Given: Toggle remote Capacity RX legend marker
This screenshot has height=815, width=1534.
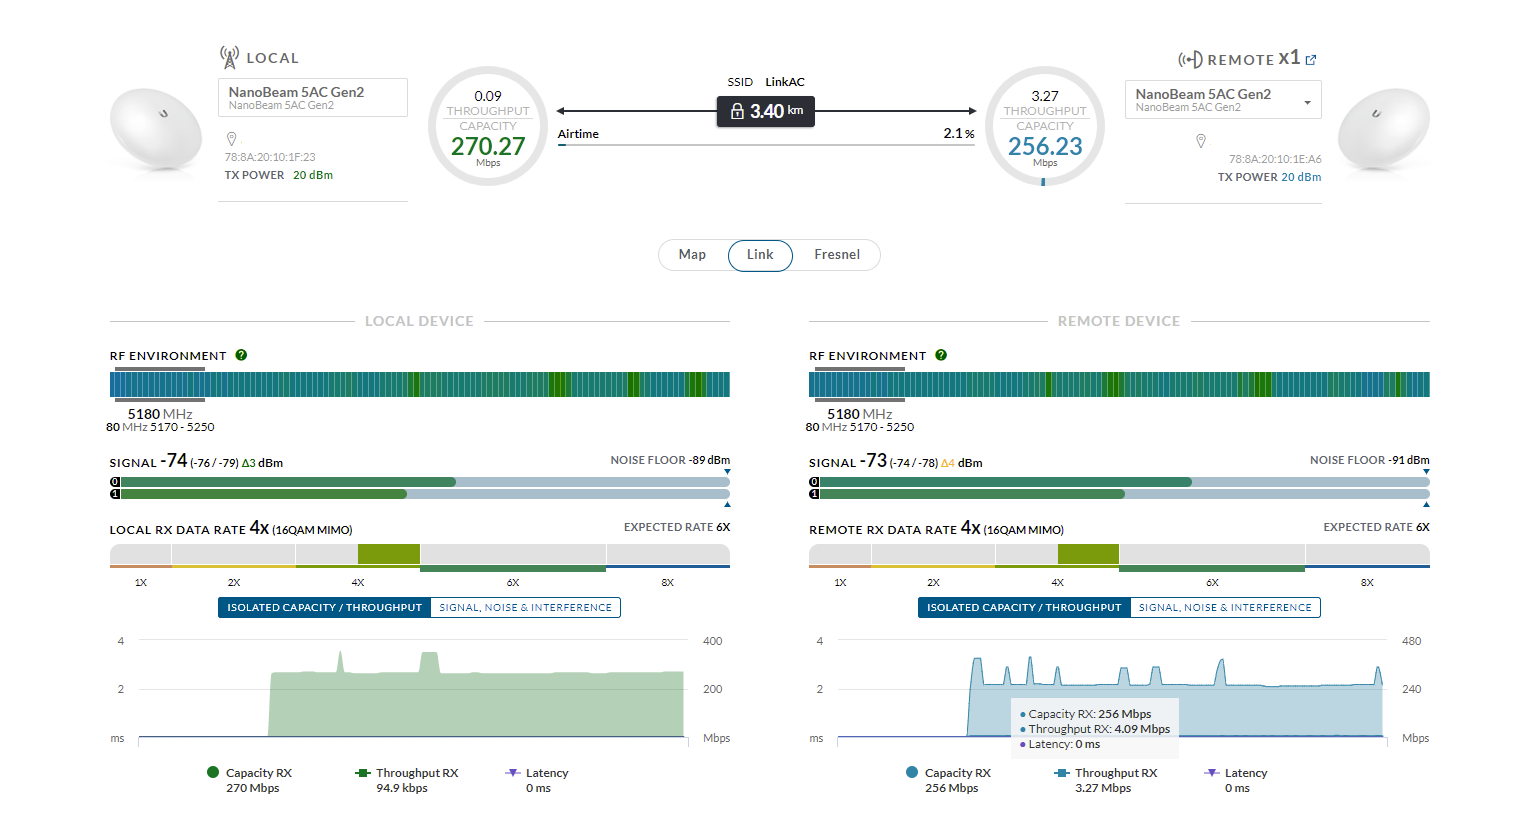Looking at the screenshot, I should click(912, 772).
